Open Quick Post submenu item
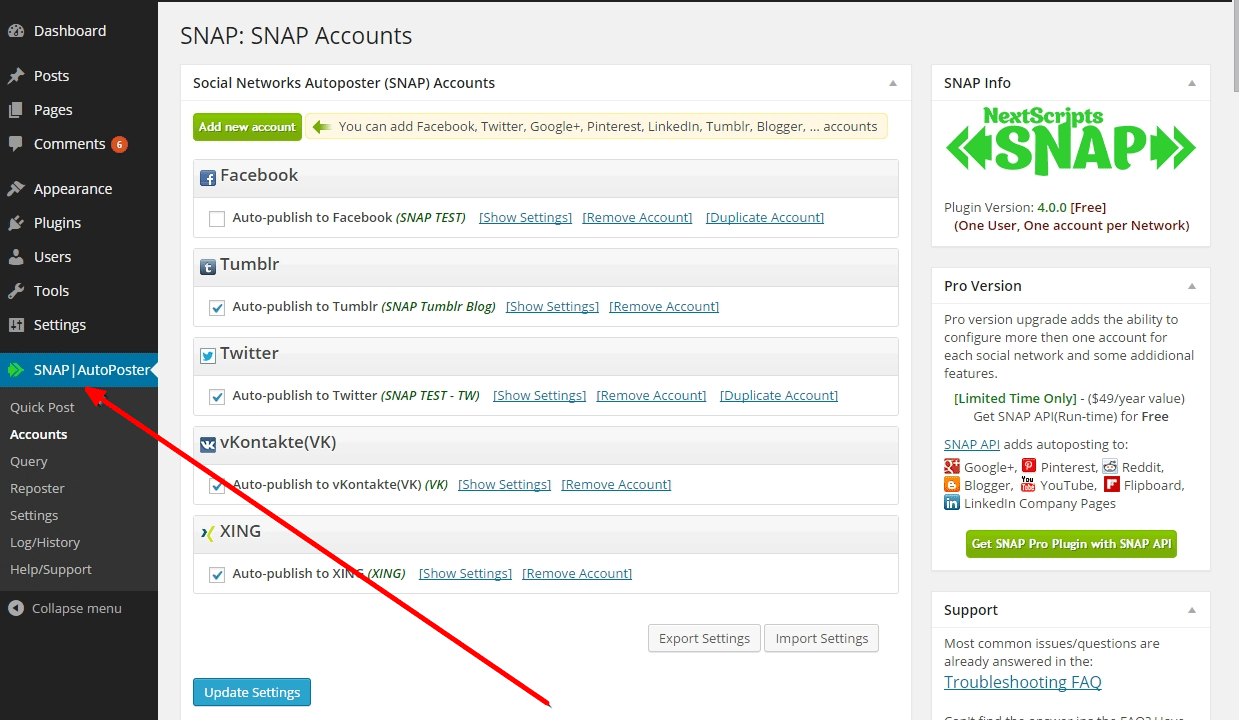 (42, 407)
